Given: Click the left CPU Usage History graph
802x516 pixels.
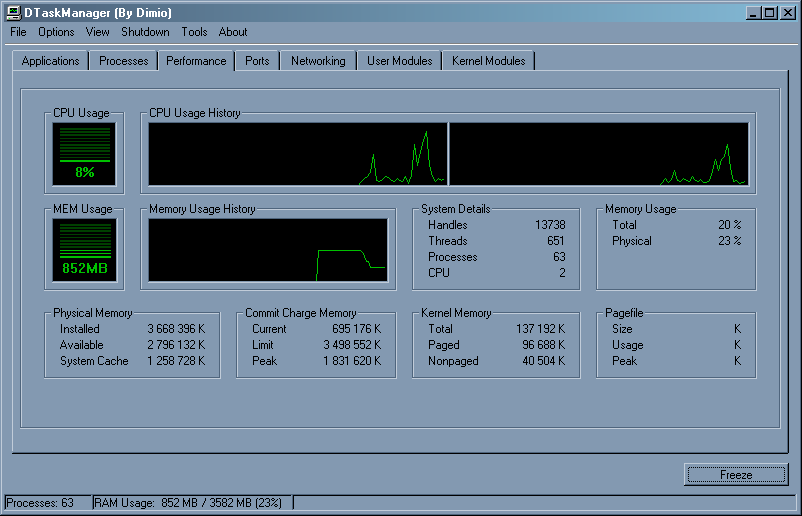Looking at the screenshot, I should coord(298,154).
